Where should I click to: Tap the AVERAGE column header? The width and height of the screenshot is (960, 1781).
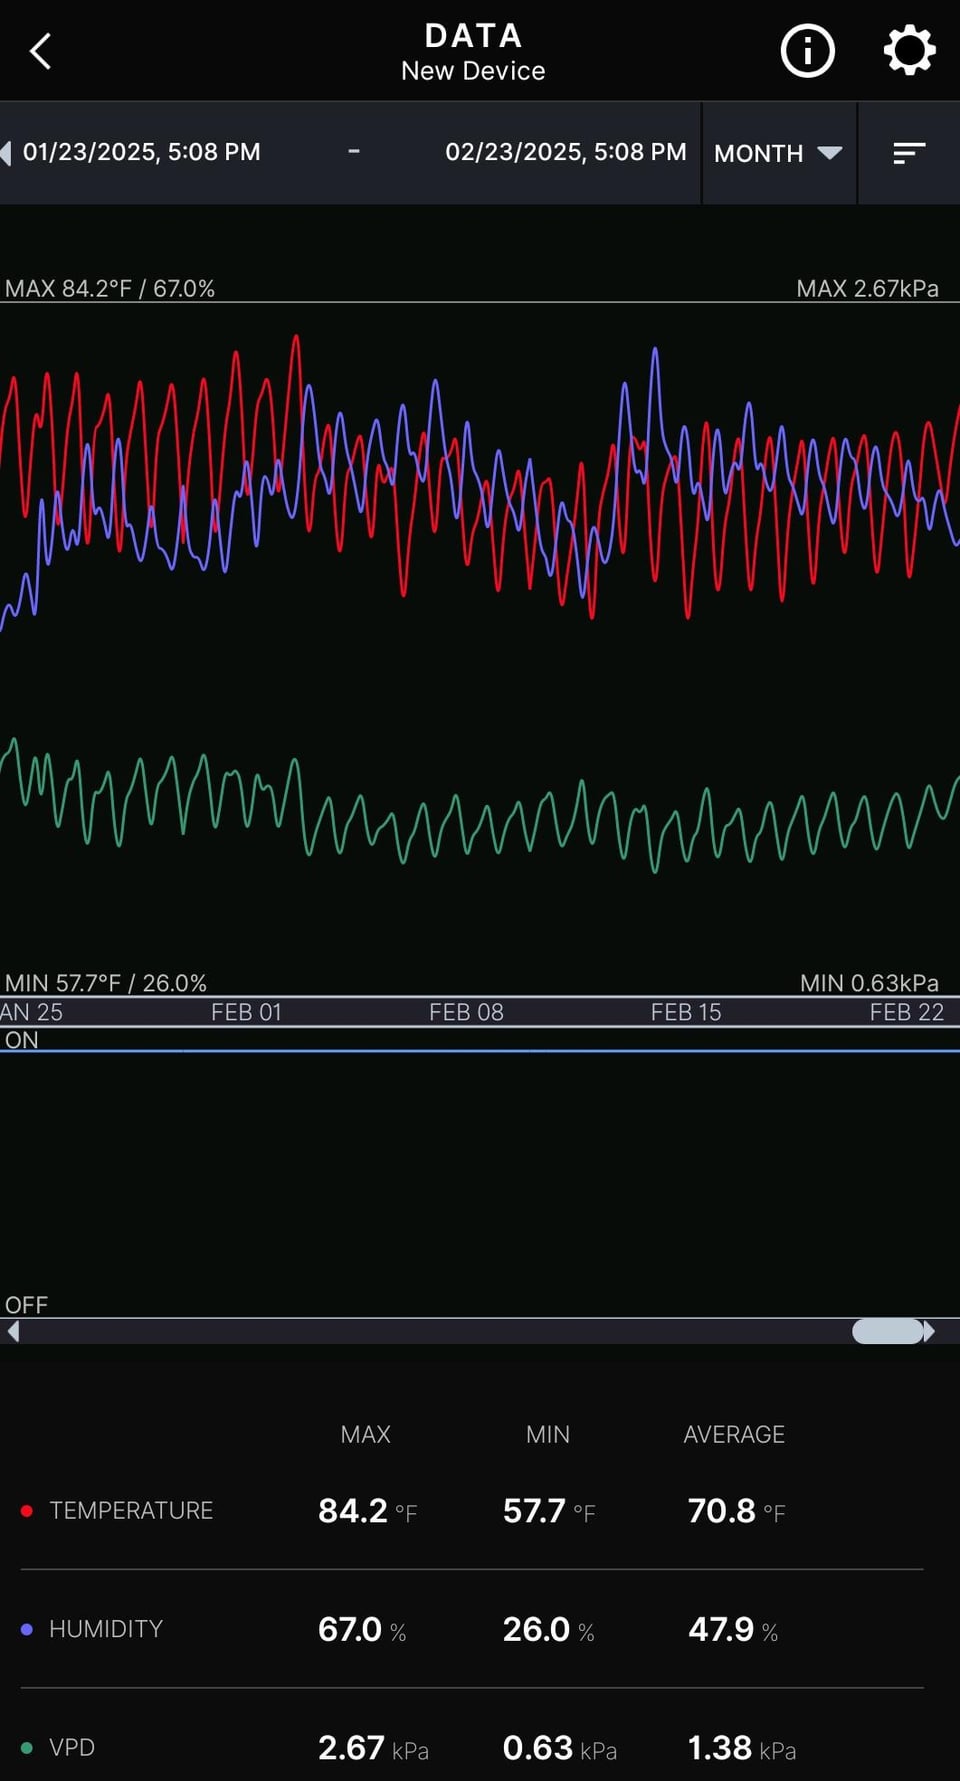734,1434
